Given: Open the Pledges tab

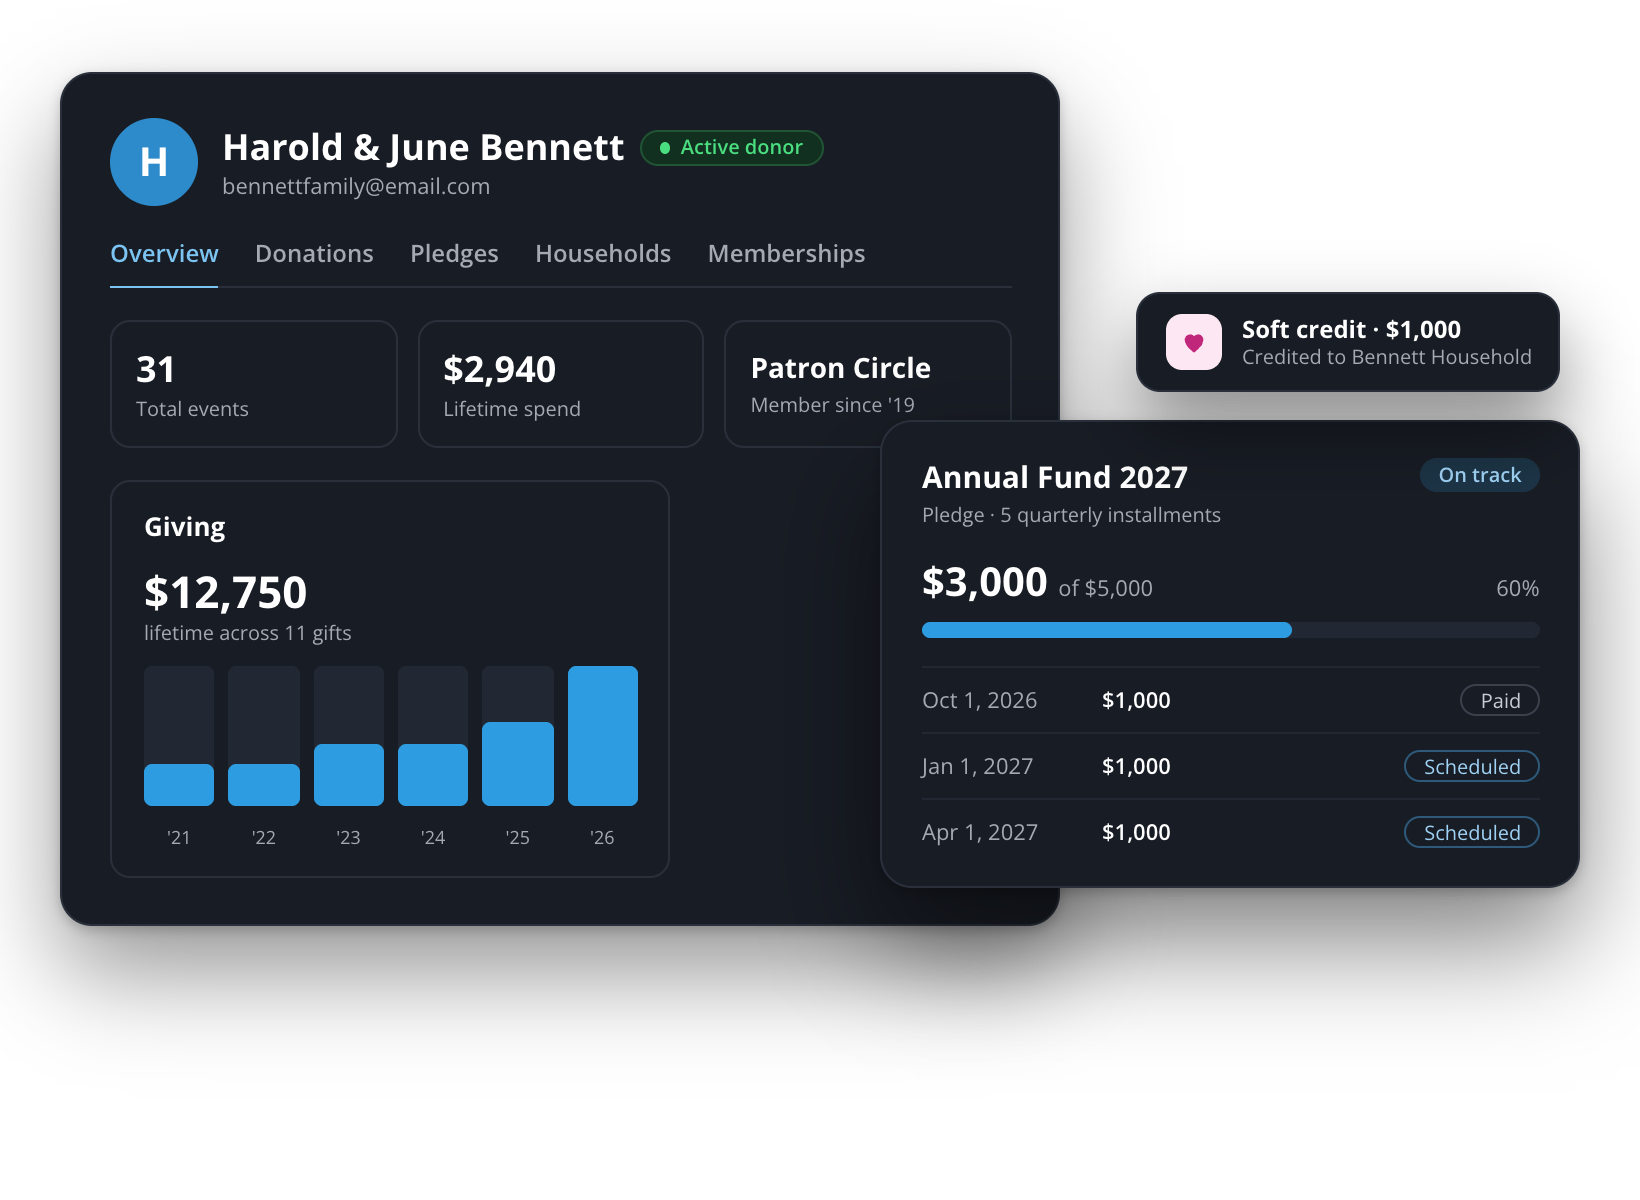Looking at the screenshot, I should click(454, 254).
